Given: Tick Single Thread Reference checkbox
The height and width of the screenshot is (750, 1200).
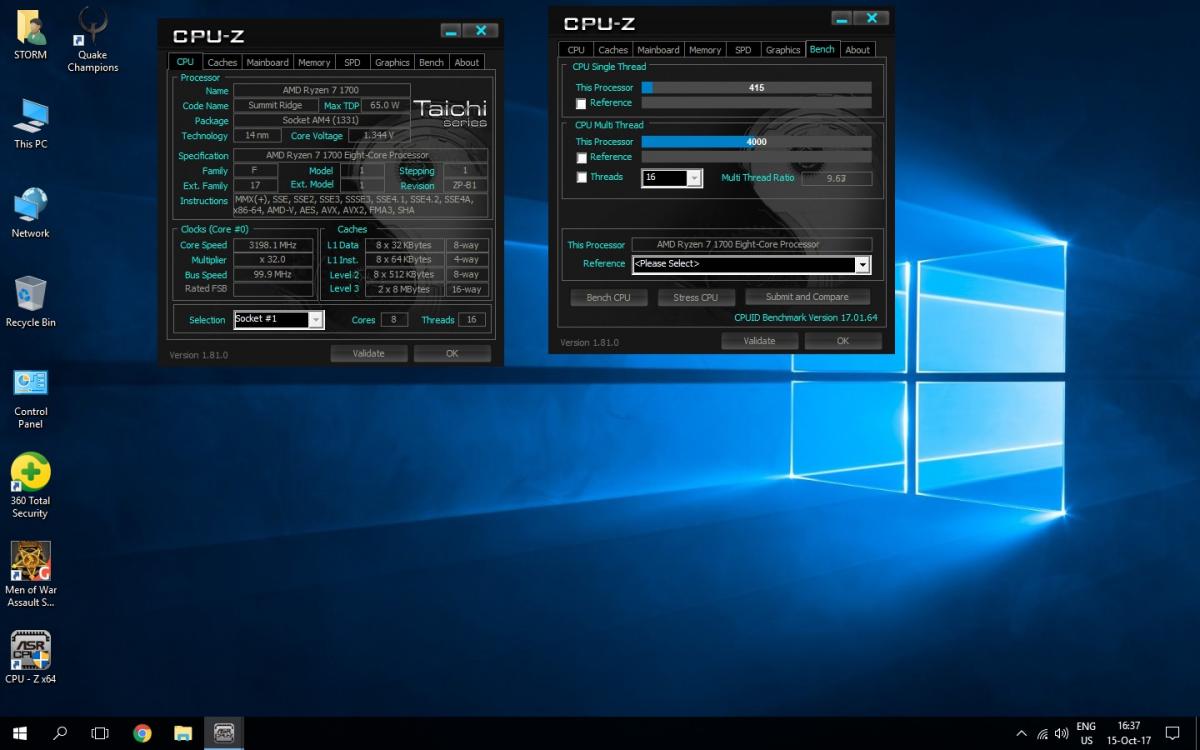Looking at the screenshot, I should (x=581, y=103).
